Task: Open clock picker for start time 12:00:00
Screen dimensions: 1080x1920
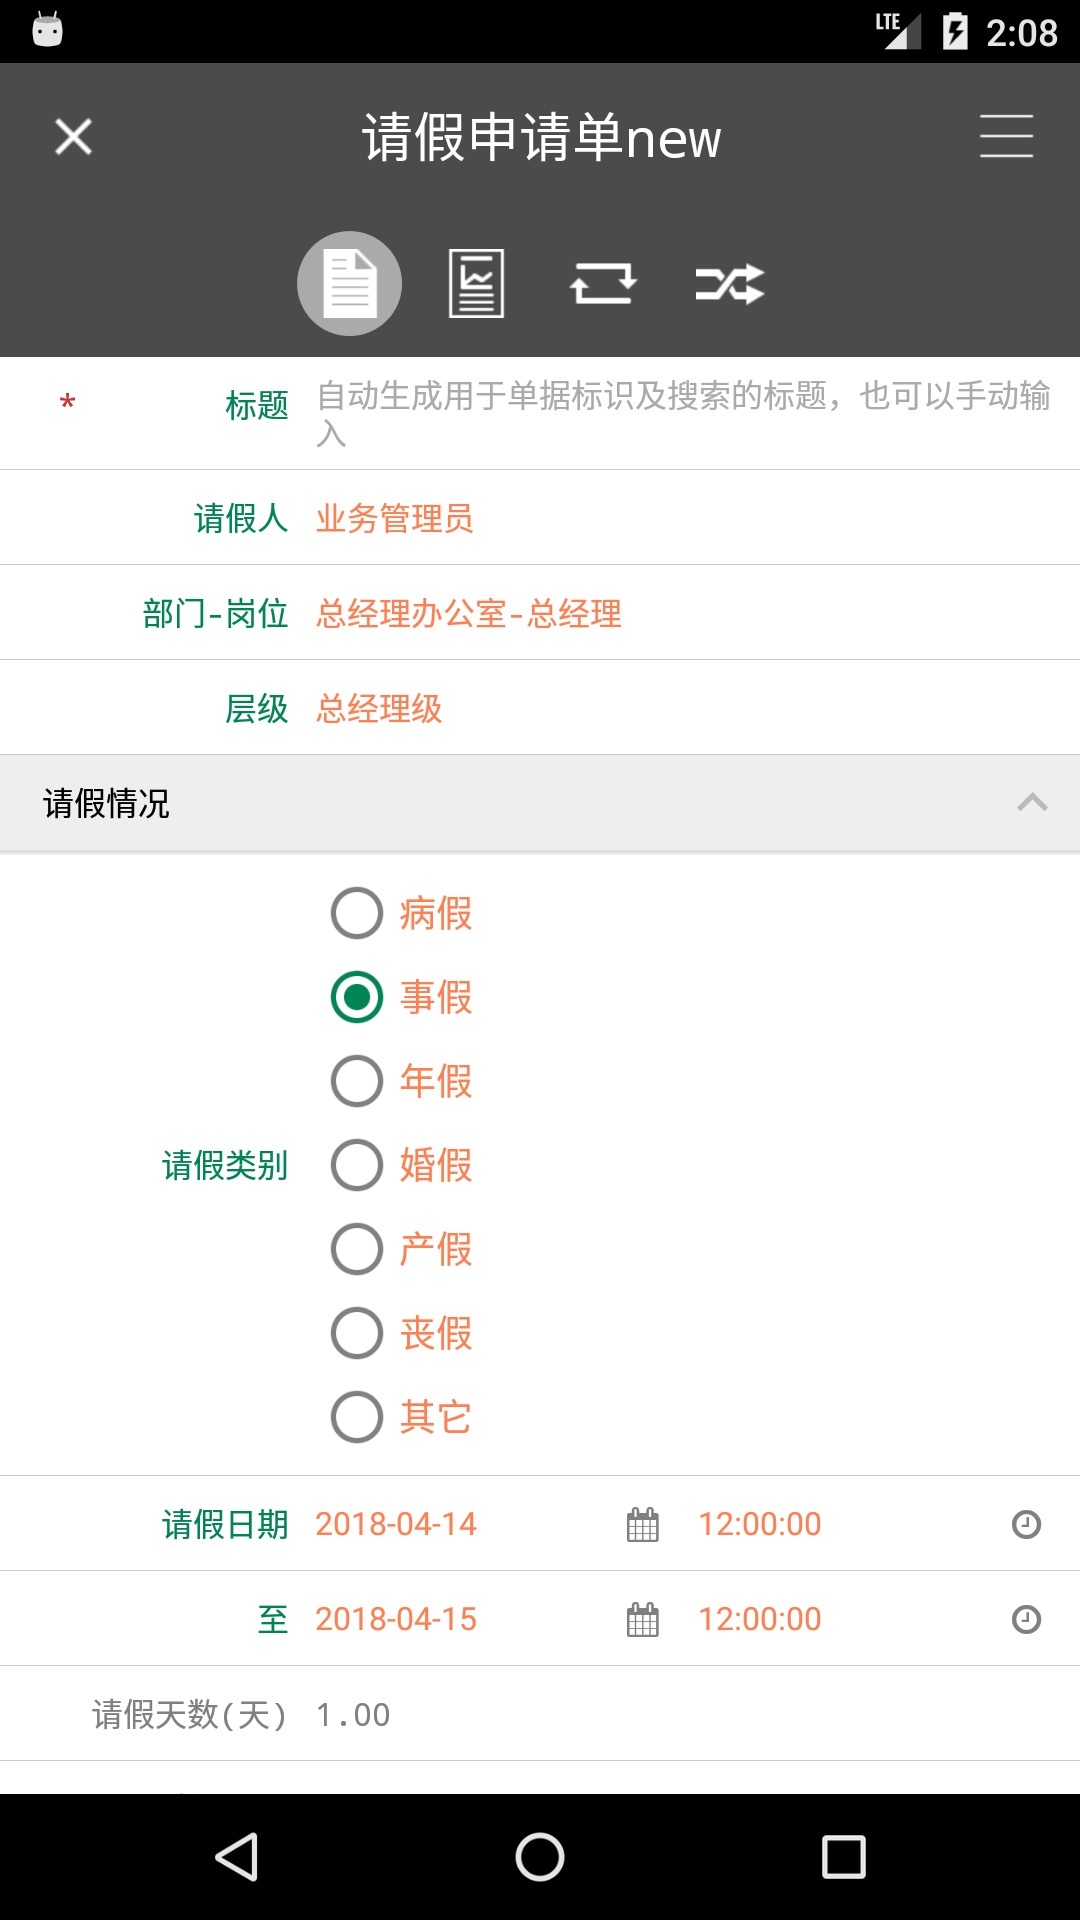Action: 1027,1525
